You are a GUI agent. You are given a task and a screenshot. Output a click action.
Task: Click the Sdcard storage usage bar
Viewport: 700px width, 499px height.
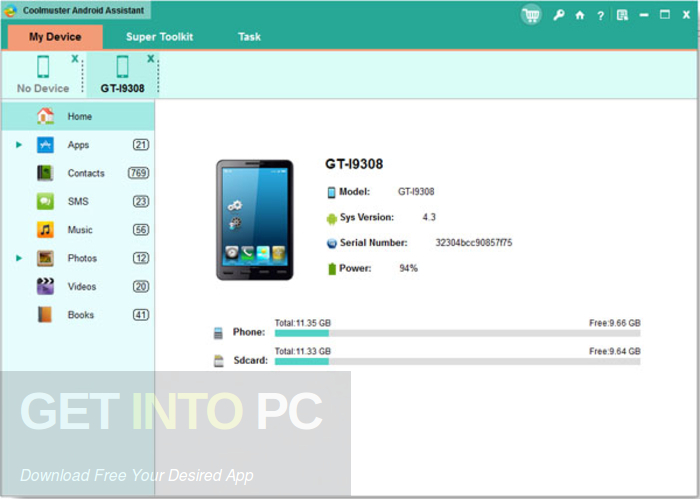pyautogui.click(x=458, y=362)
